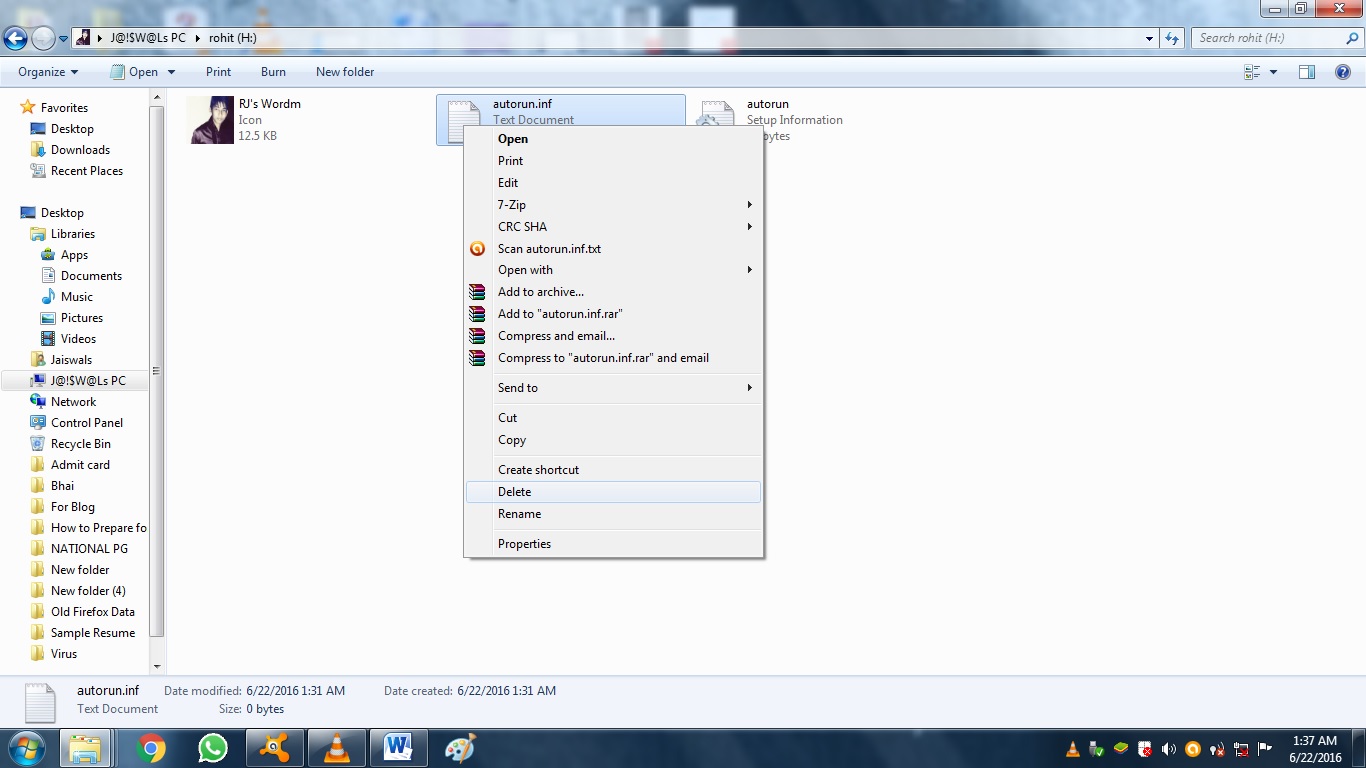The image size is (1366, 768).
Task: Toggle the preview pane on
Action: [1306, 71]
